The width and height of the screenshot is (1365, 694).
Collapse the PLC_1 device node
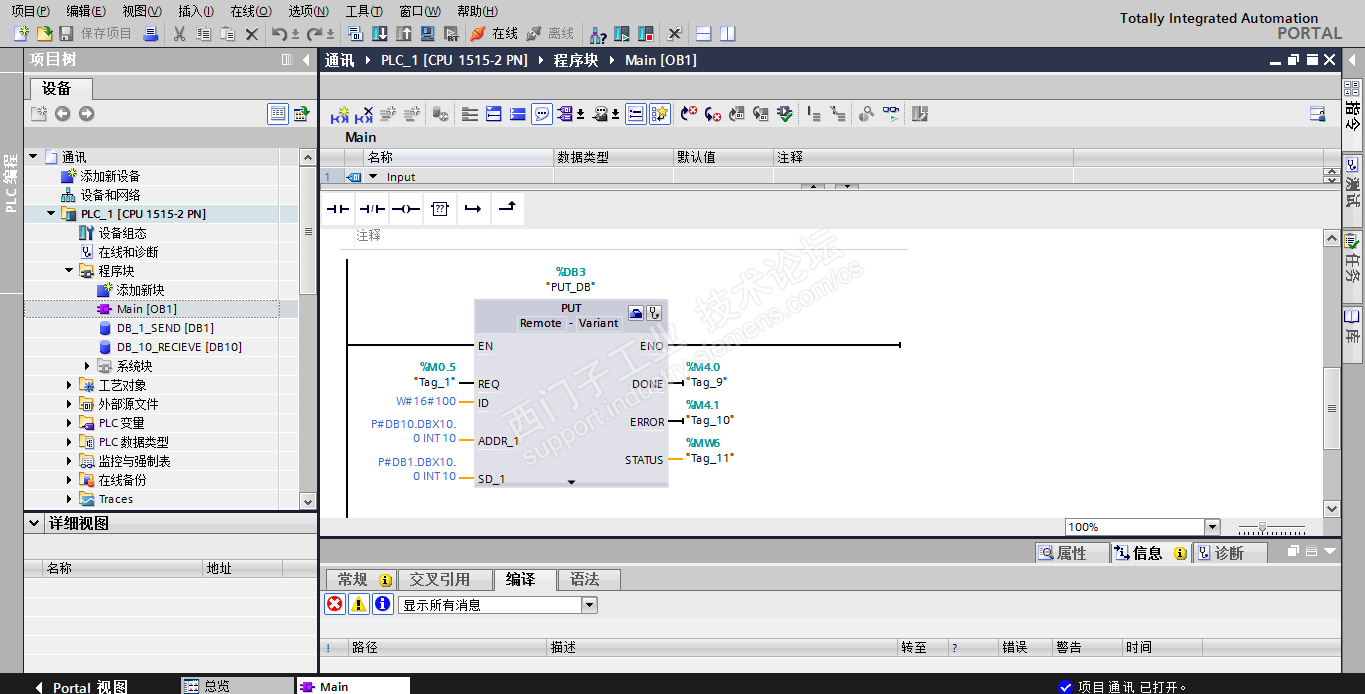(x=52, y=214)
